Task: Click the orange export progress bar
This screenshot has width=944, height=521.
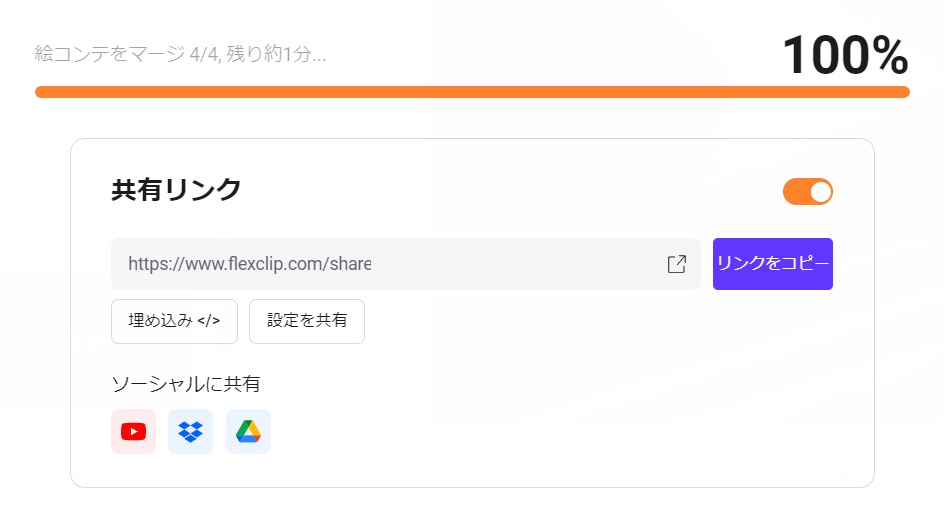Action: pyautogui.click(x=472, y=92)
